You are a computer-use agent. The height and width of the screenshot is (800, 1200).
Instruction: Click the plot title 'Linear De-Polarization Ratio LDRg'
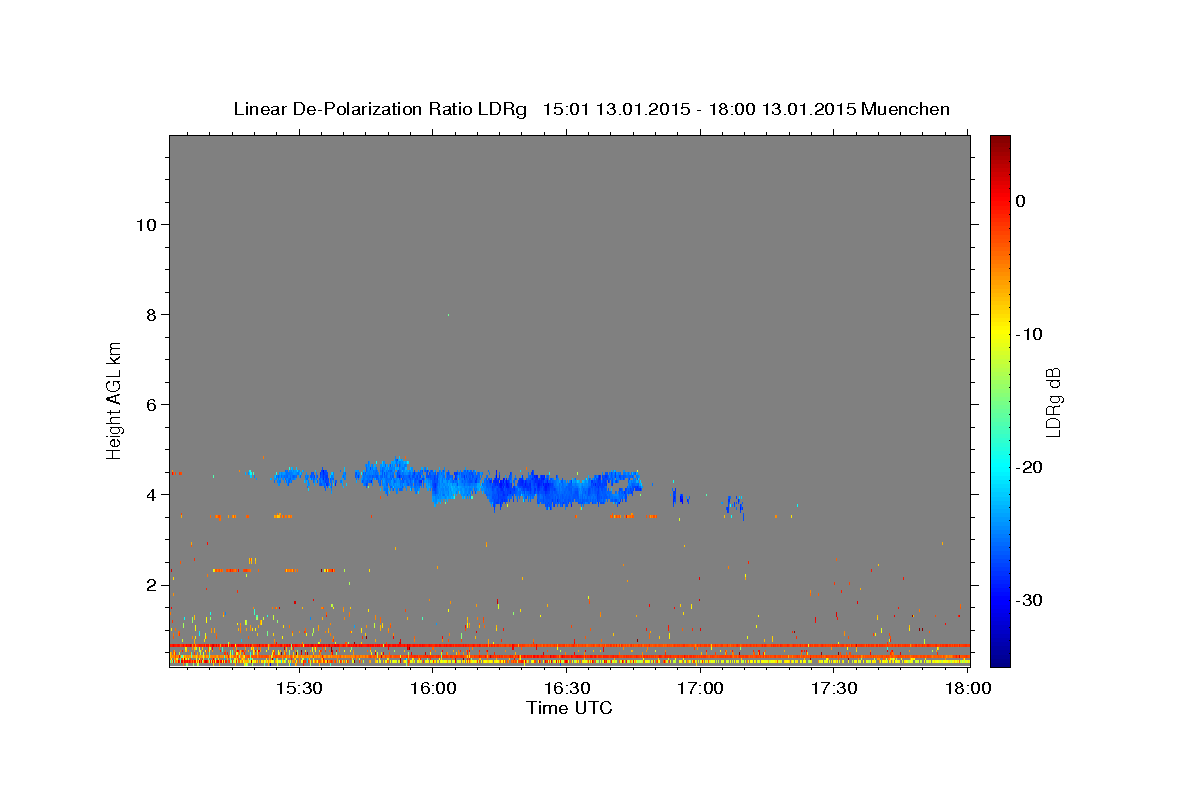379,109
